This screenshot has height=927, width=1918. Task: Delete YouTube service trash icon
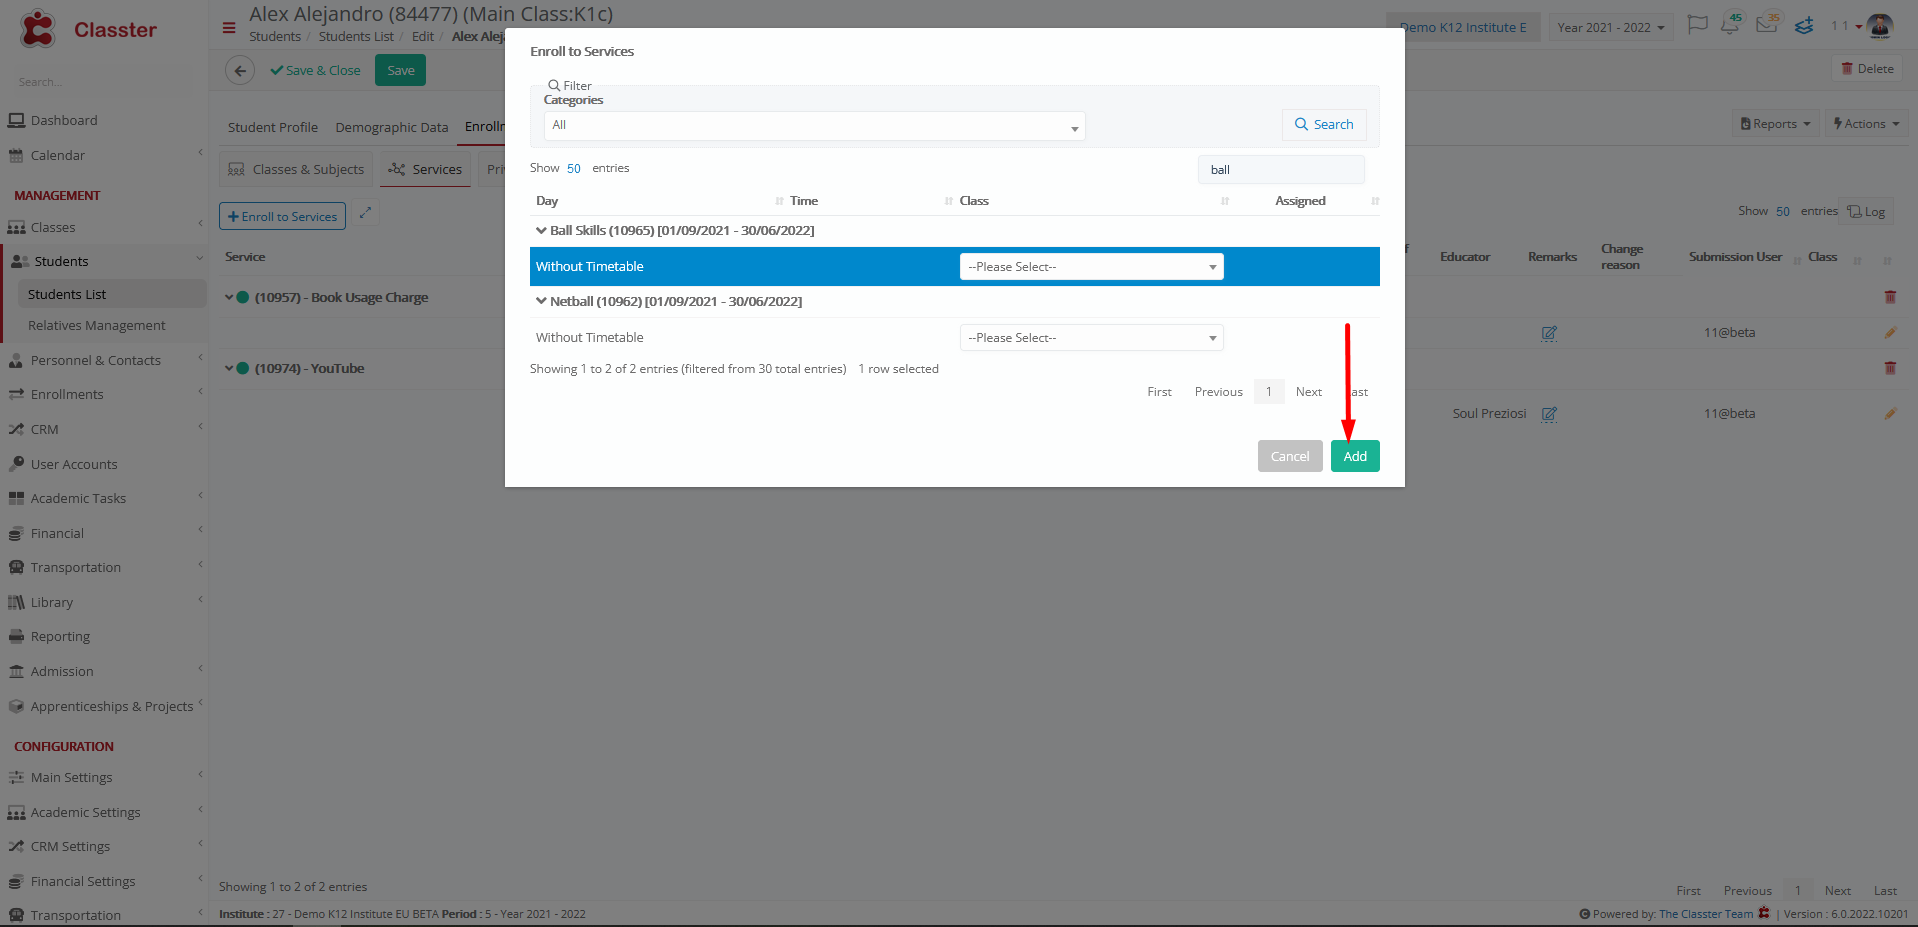tap(1890, 368)
